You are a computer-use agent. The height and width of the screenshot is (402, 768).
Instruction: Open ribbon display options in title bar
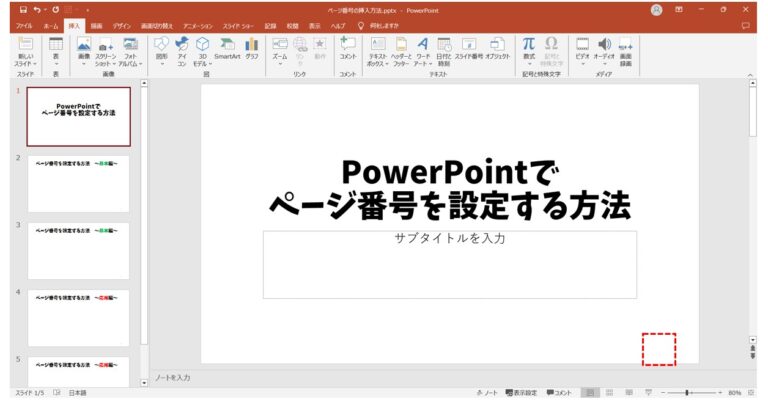679,10
